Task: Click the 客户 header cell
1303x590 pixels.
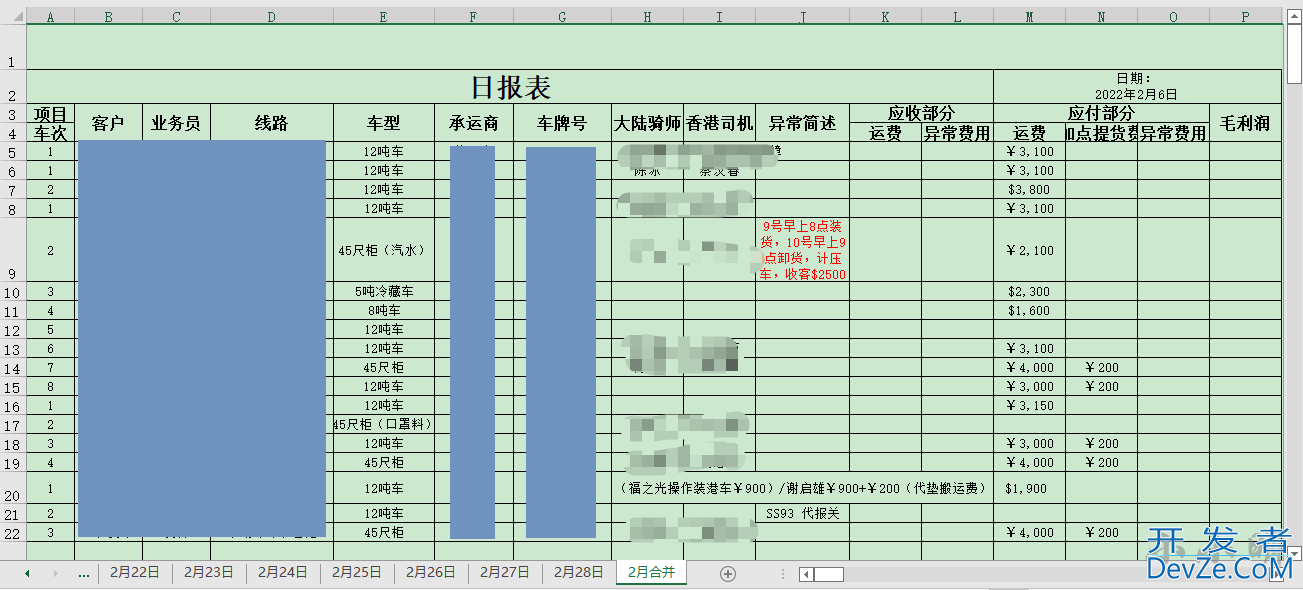Action: pos(108,123)
